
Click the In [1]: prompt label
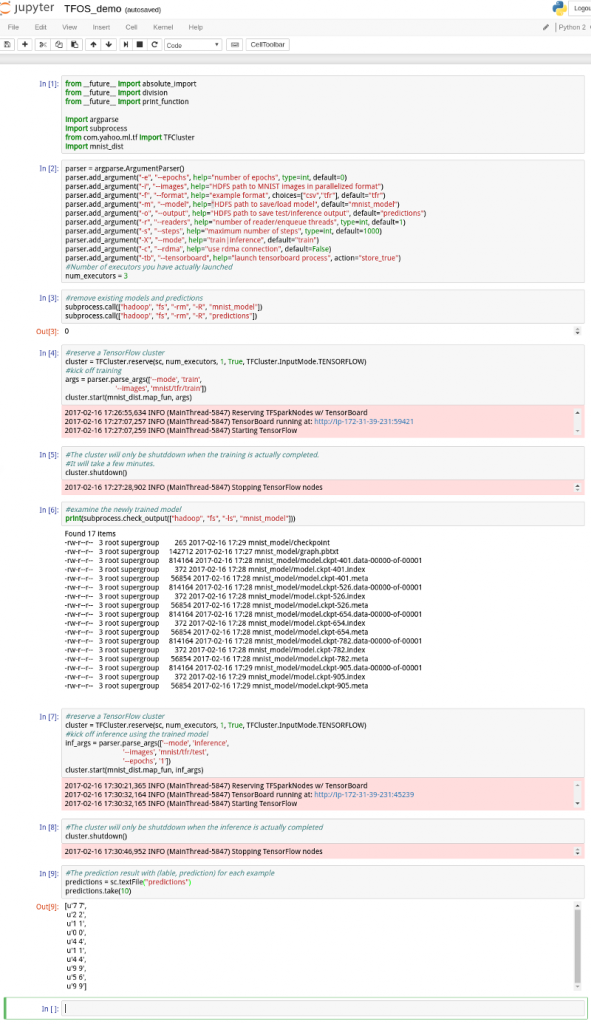coord(48,84)
